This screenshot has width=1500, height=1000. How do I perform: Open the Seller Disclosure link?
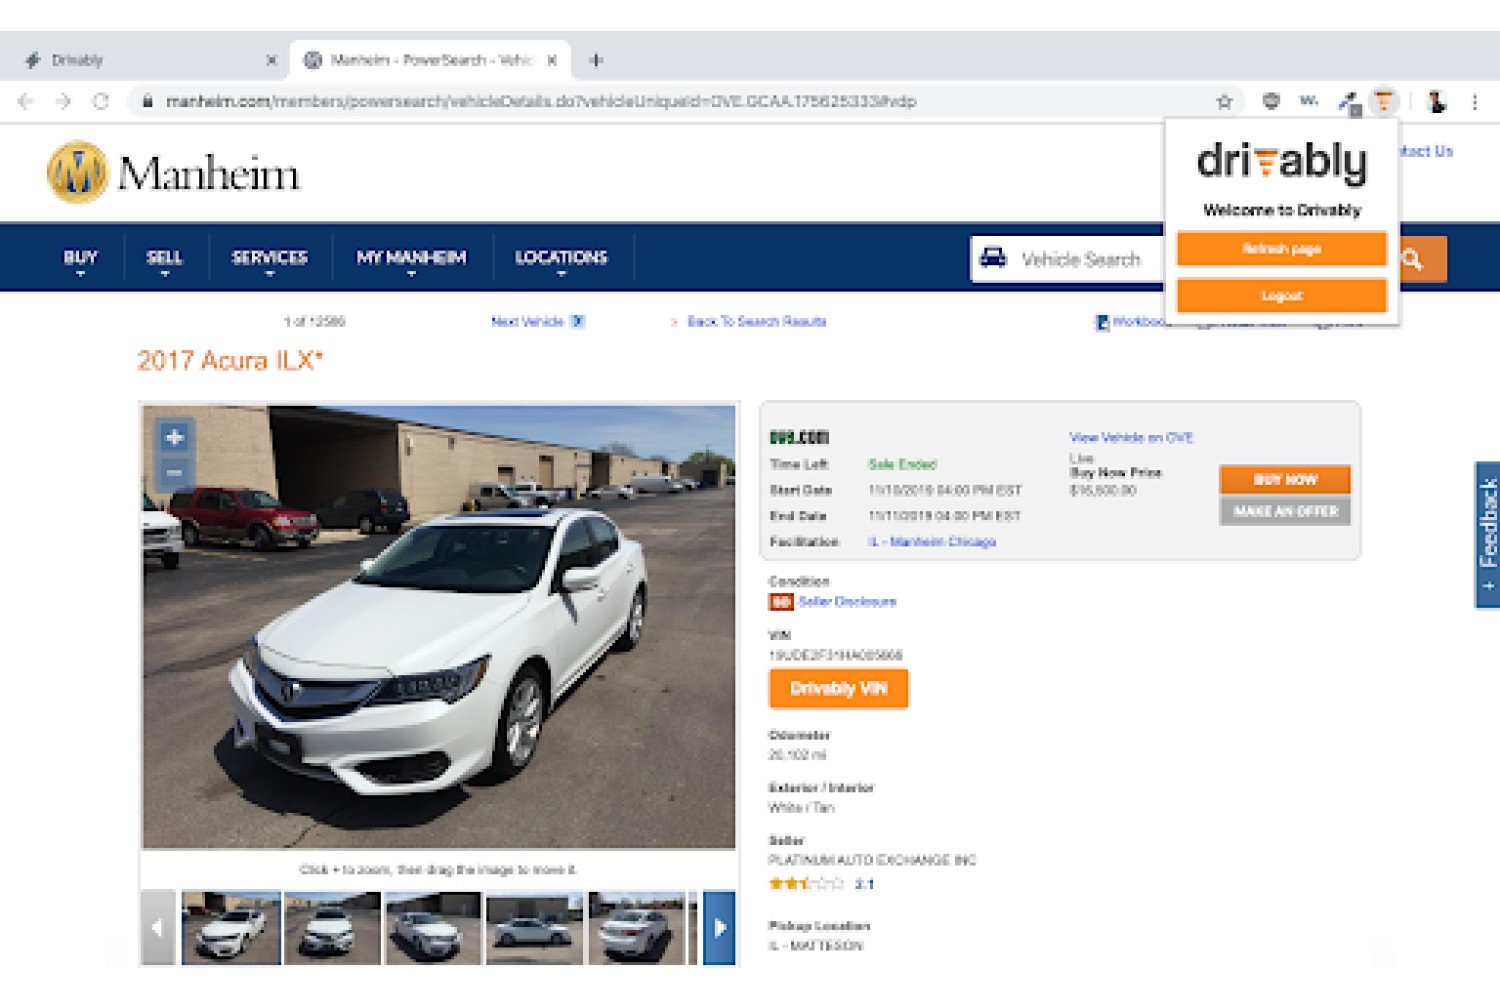tap(847, 602)
